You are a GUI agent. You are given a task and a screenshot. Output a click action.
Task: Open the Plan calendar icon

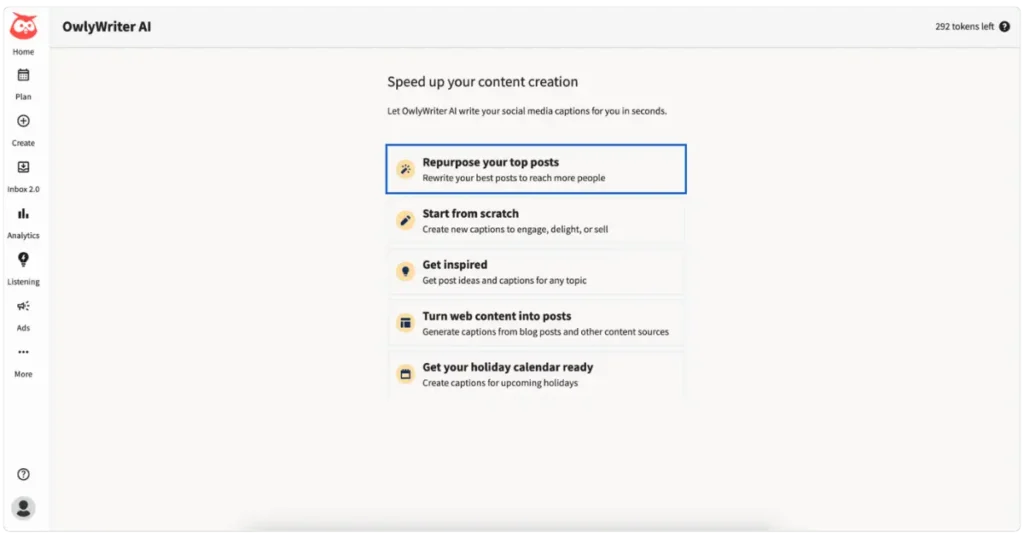24,75
